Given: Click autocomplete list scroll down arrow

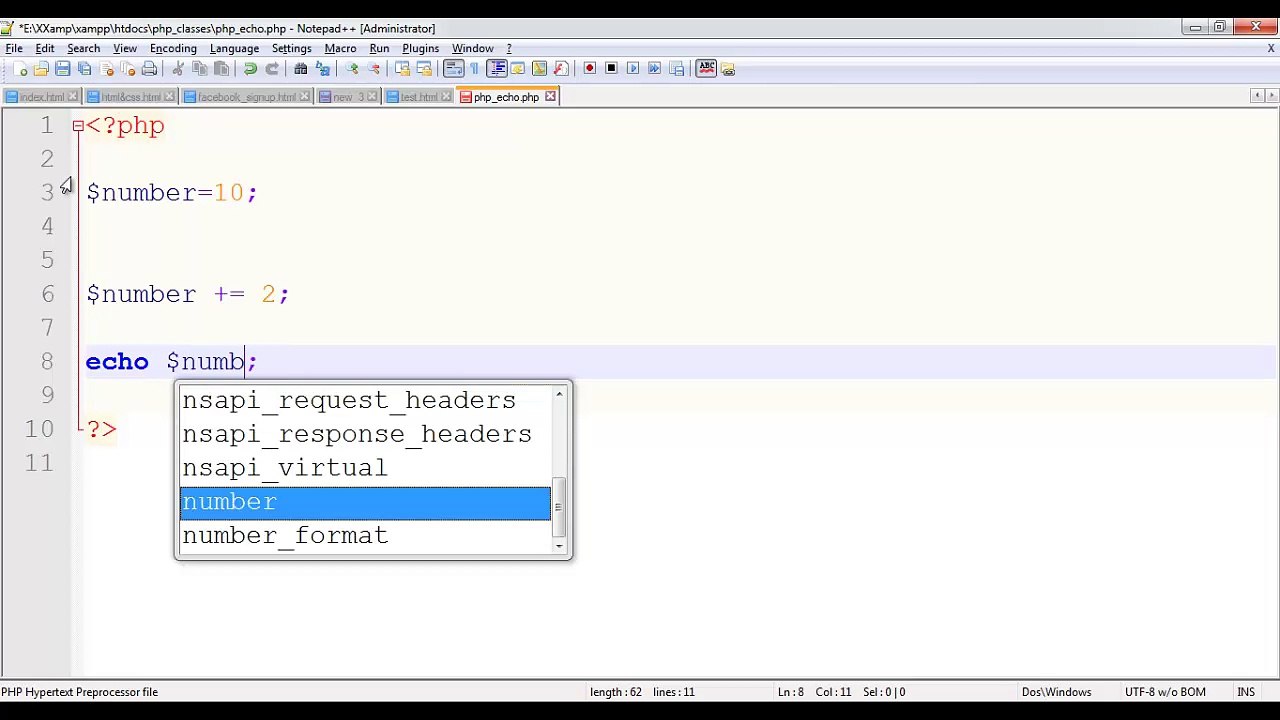Looking at the screenshot, I should click(559, 546).
